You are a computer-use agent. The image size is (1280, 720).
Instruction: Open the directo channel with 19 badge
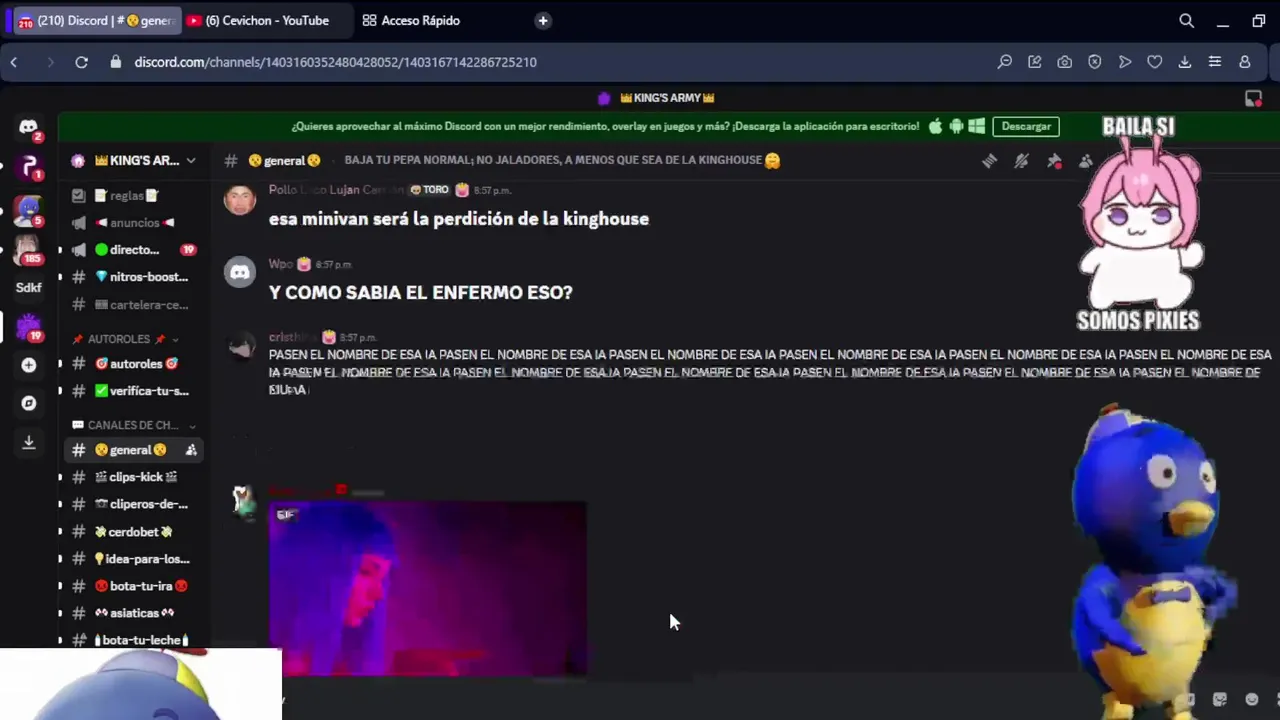(133, 250)
